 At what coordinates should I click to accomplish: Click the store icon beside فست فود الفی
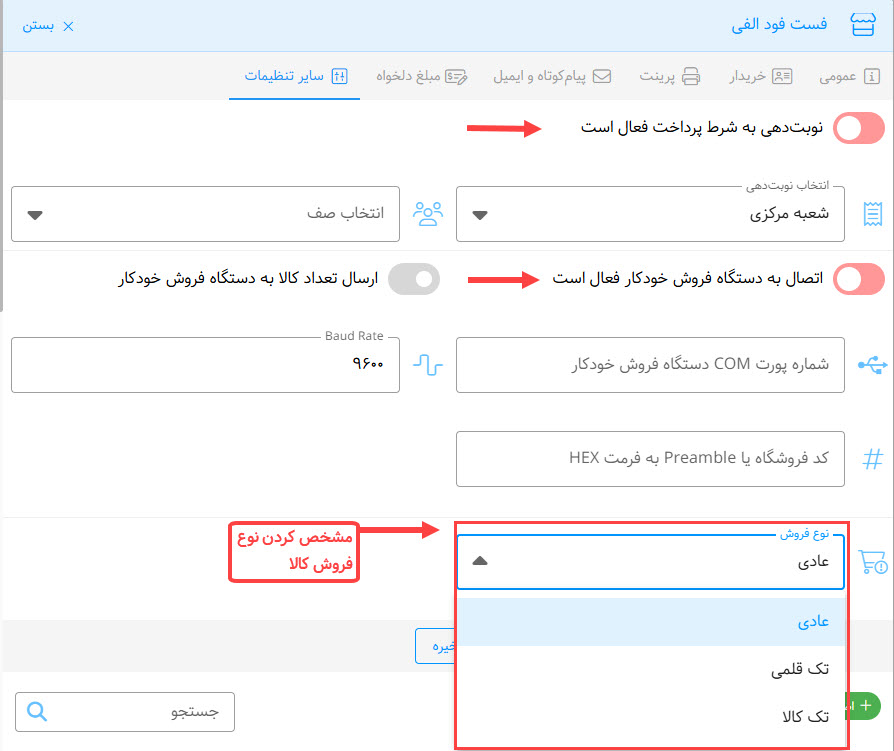tap(863, 25)
